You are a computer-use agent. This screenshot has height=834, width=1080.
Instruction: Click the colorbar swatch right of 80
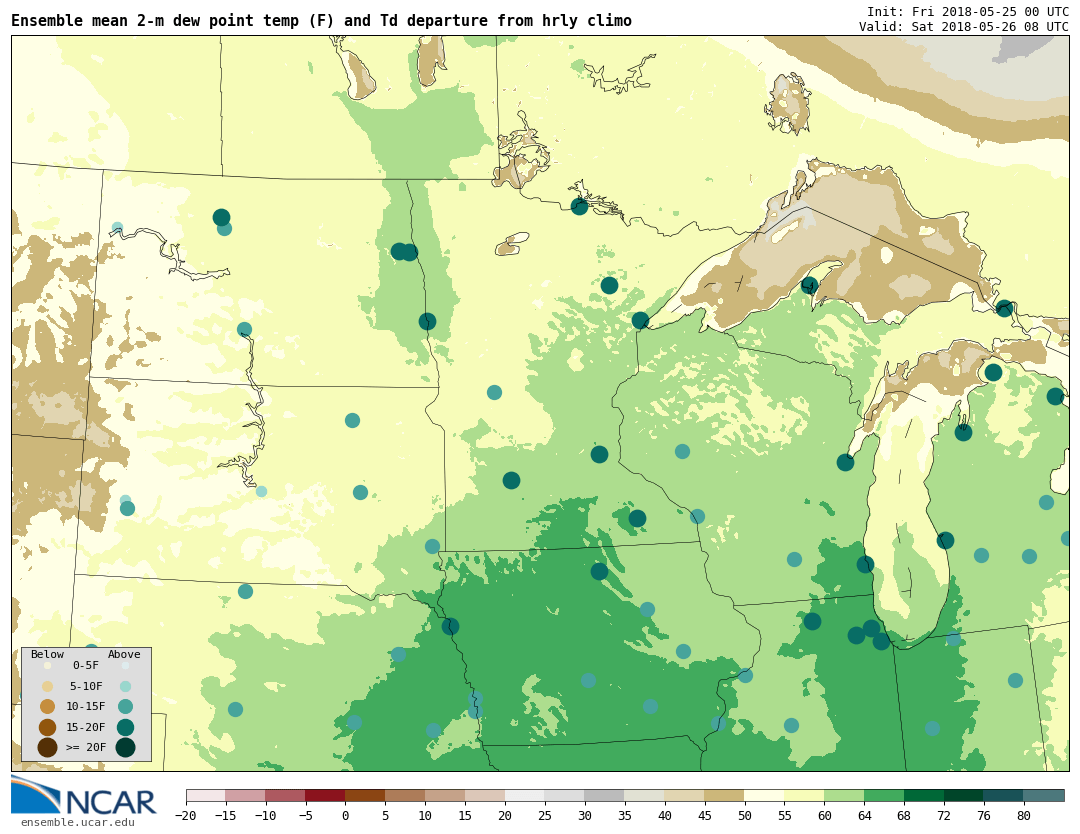coord(1044,796)
